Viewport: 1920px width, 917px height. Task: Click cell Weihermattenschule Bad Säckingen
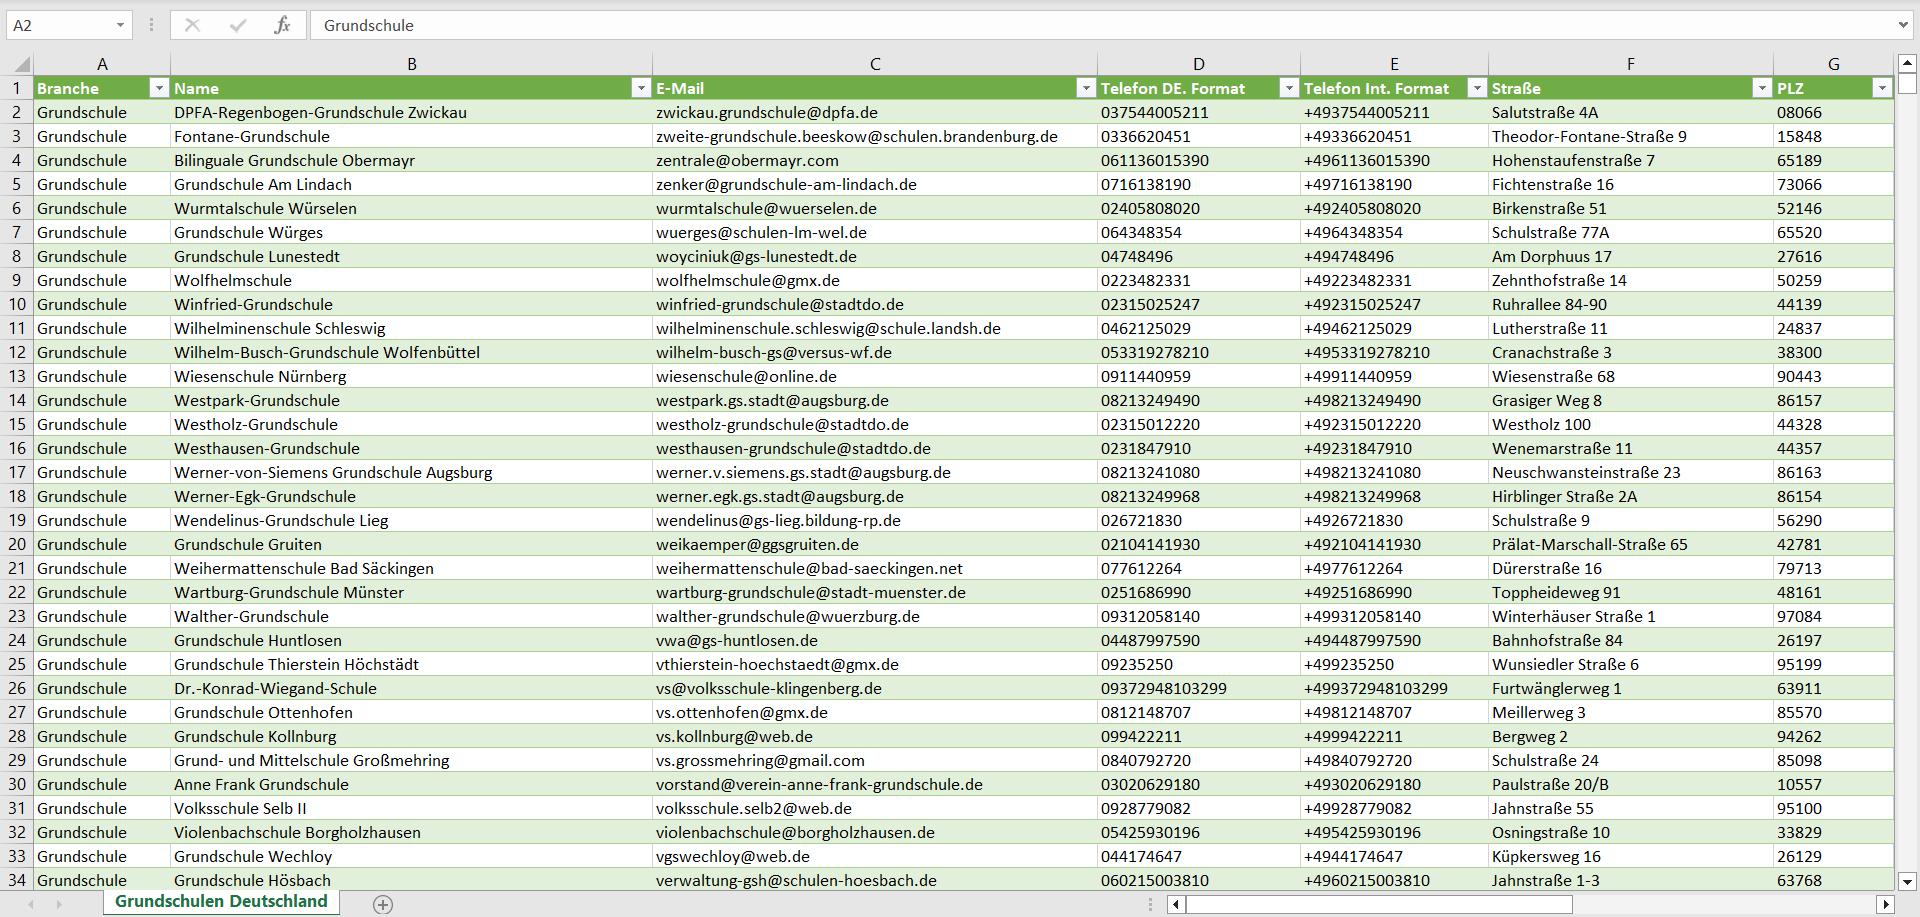coord(411,568)
